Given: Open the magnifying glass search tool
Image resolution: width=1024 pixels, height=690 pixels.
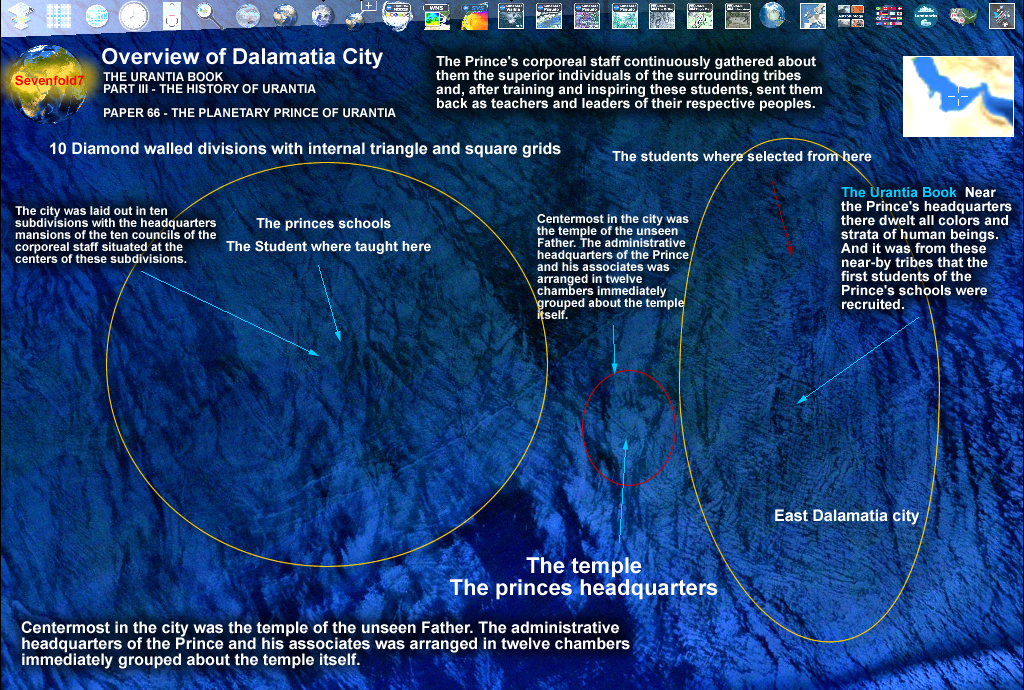Looking at the screenshot, I should pyautogui.click(x=210, y=16).
